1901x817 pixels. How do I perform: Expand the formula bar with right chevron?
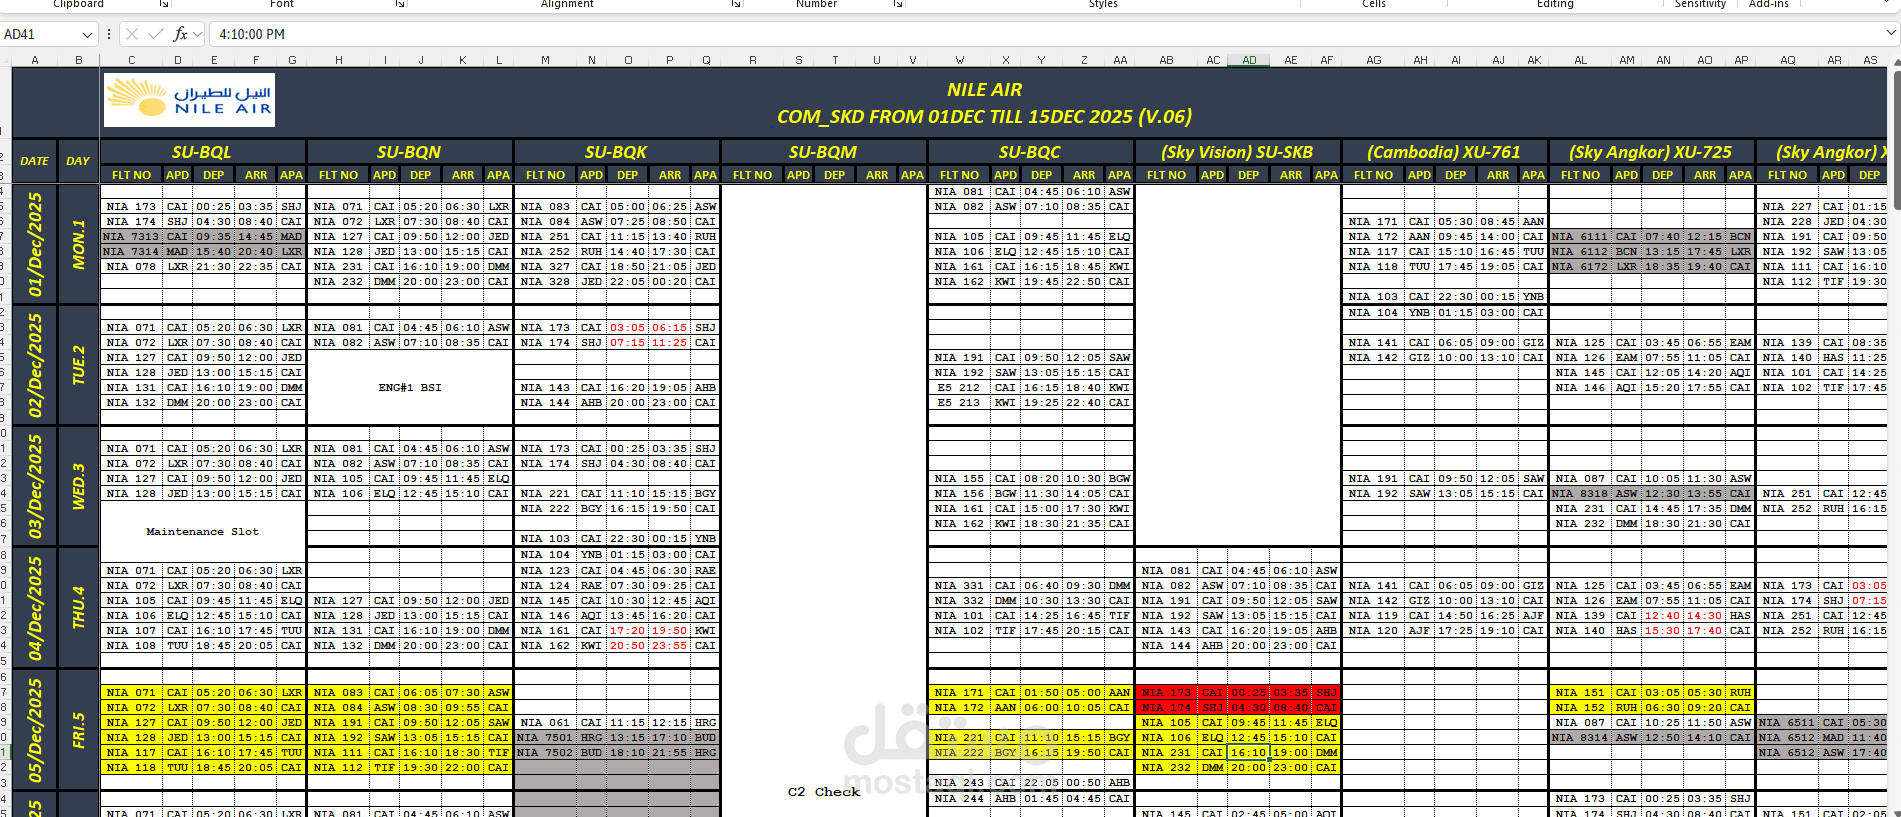[x=1890, y=33]
